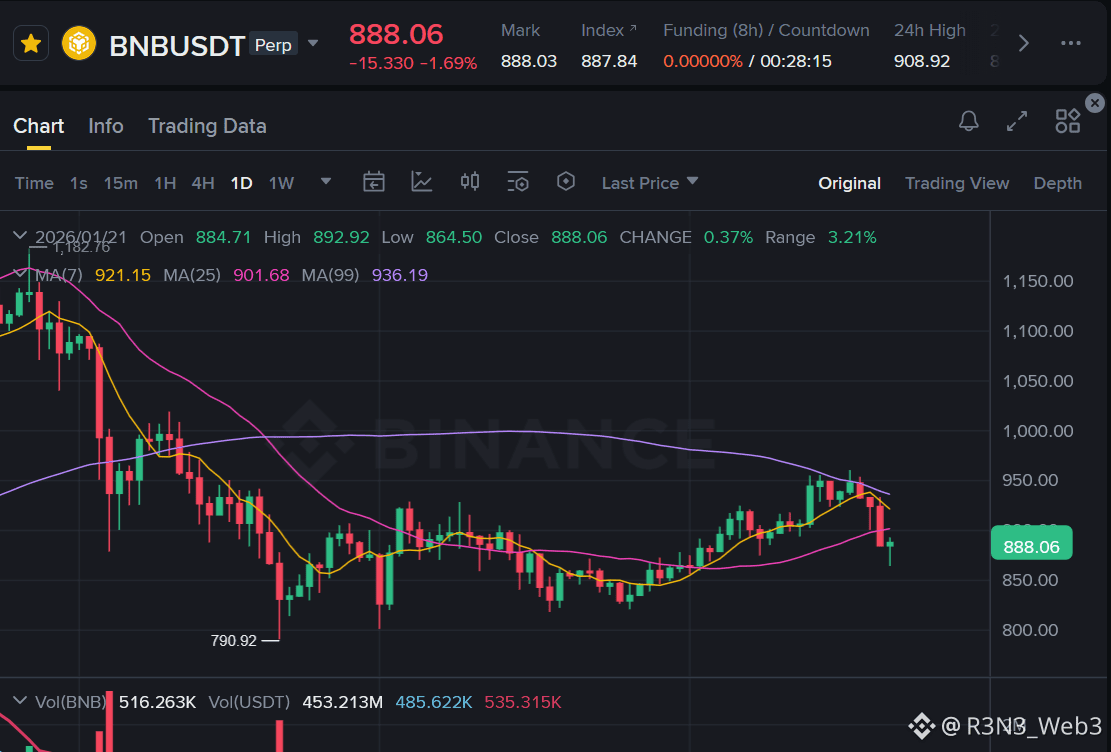The width and height of the screenshot is (1111, 752).
Task: Select the Depth chart view
Action: click(1057, 183)
